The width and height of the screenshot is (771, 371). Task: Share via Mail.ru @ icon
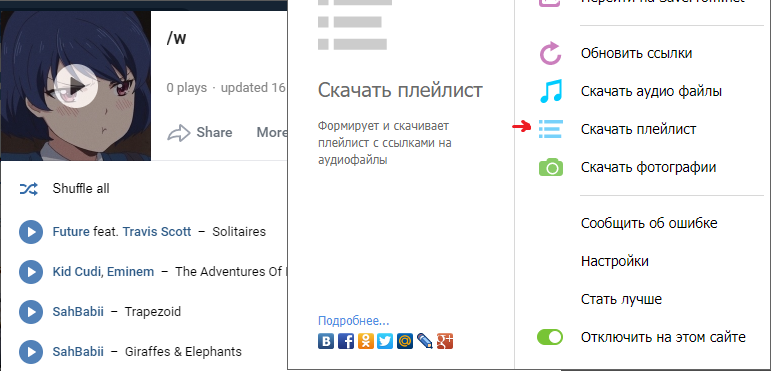[405, 341]
